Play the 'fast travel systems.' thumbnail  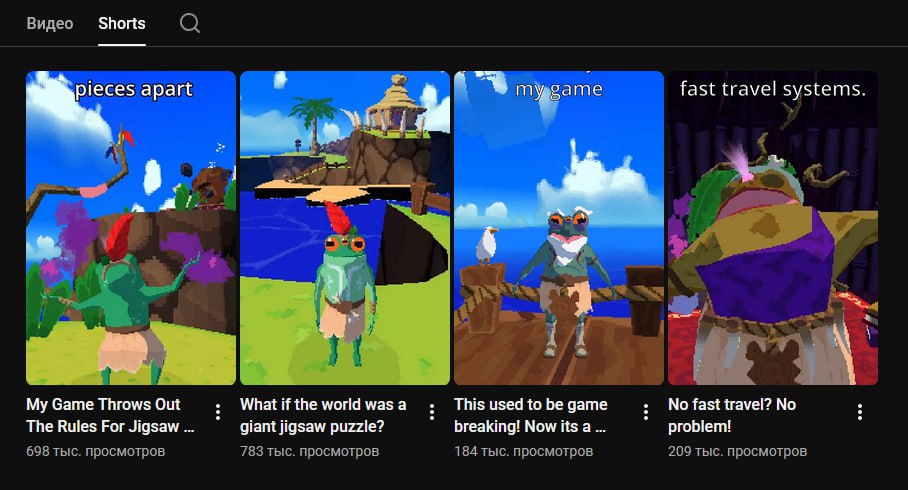tap(773, 228)
